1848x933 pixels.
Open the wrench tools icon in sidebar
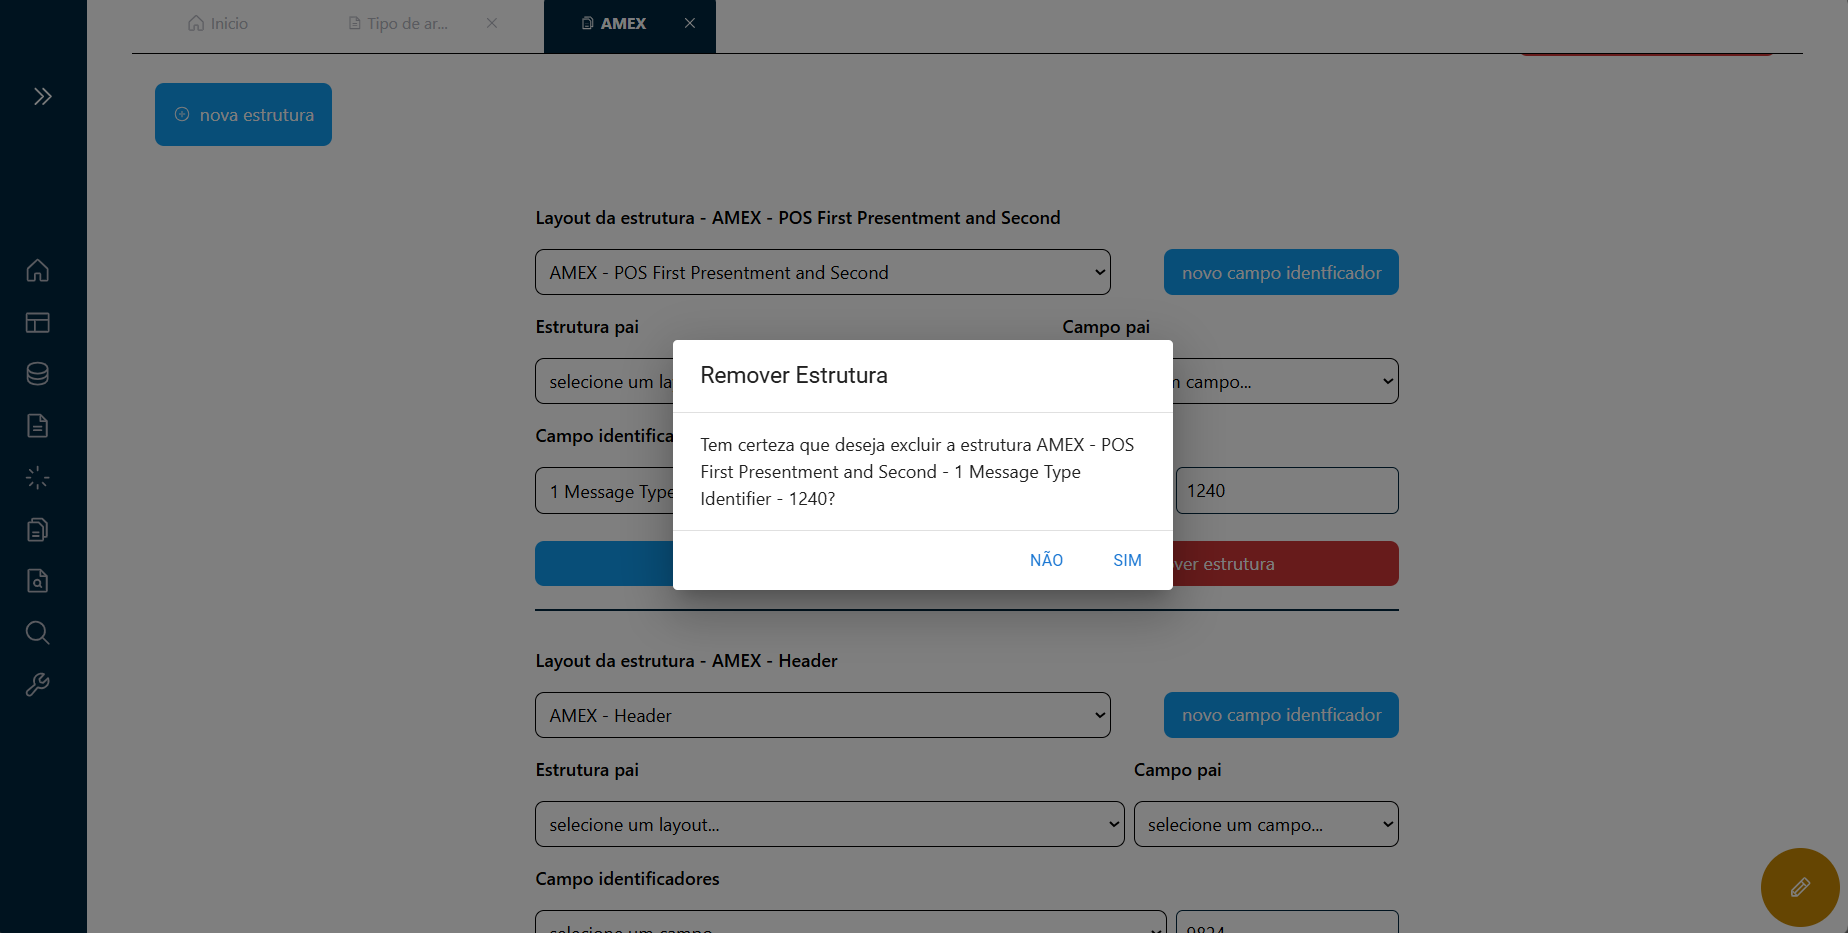click(x=38, y=685)
